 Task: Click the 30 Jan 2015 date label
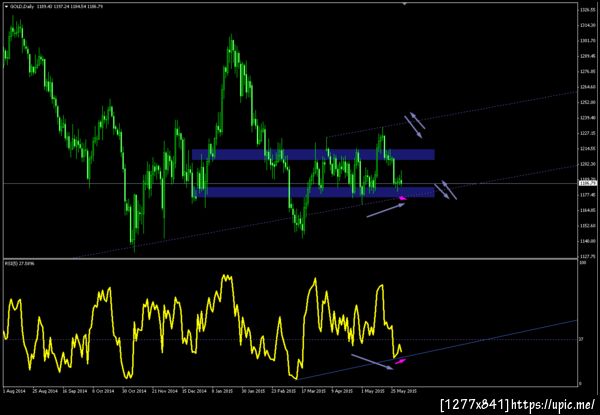pyautogui.click(x=254, y=391)
